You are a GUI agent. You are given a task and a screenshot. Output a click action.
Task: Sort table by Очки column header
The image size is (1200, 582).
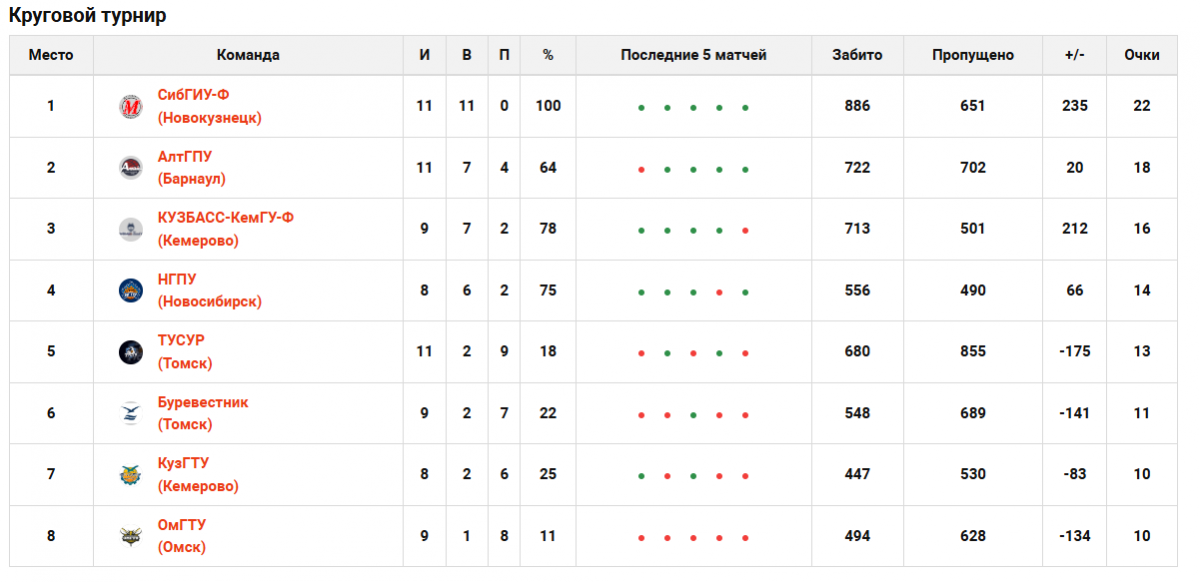(1141, 55)
